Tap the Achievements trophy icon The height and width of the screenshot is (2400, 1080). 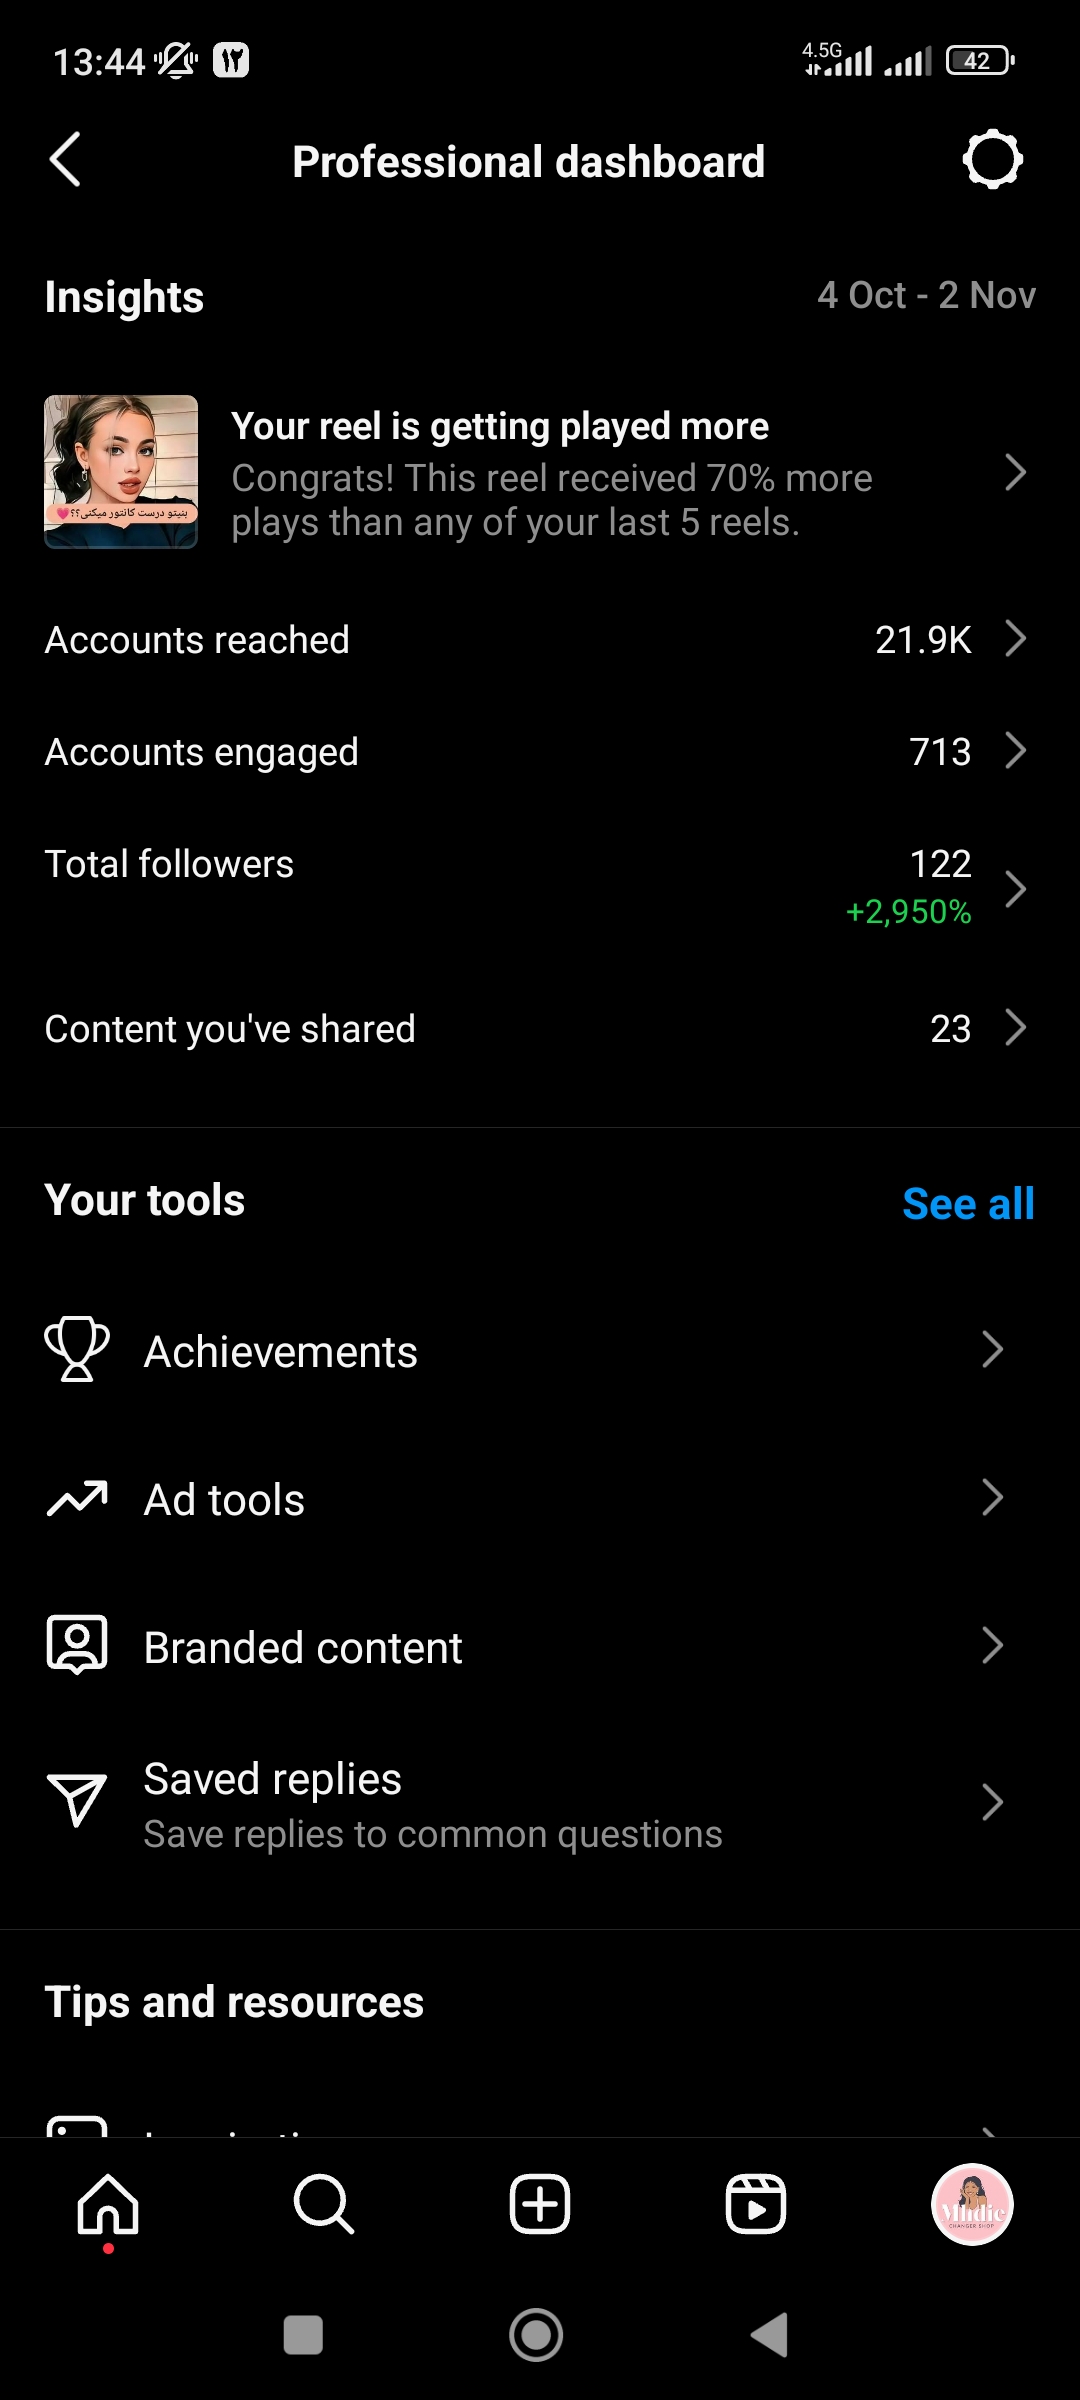click(x=77, y=1349)
